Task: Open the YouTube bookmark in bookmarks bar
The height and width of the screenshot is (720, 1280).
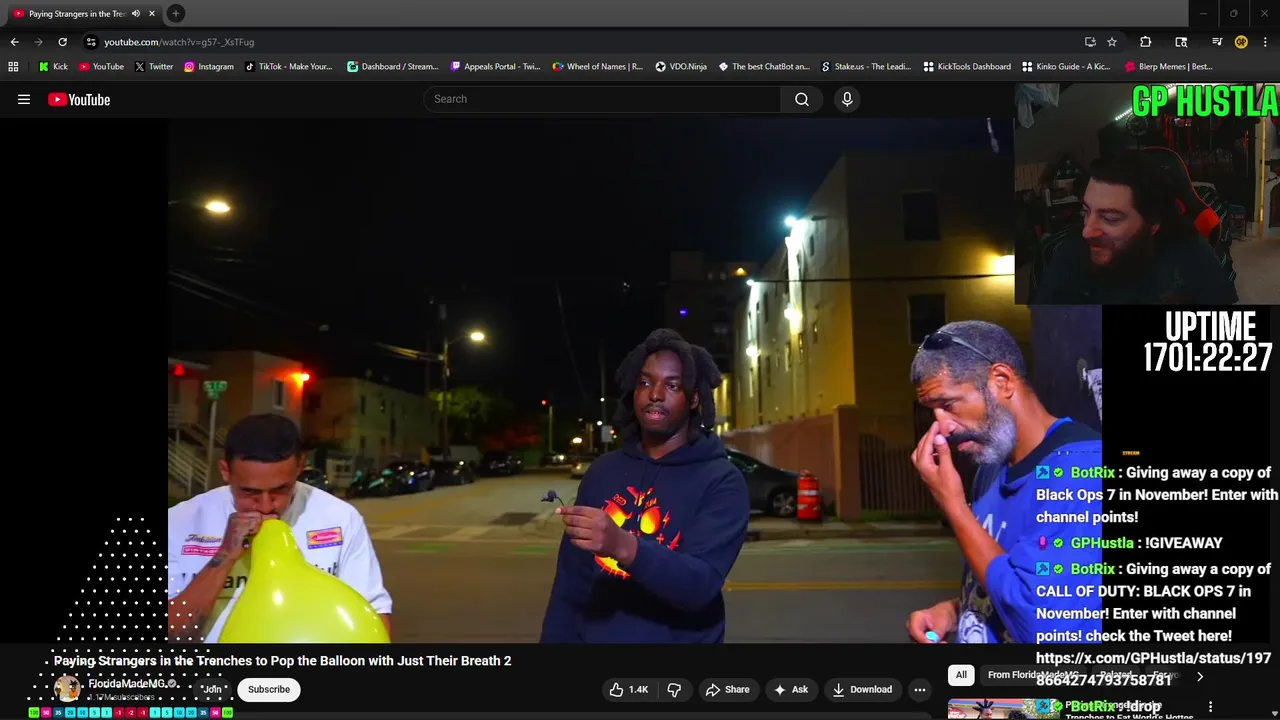Action: (101, 67)
